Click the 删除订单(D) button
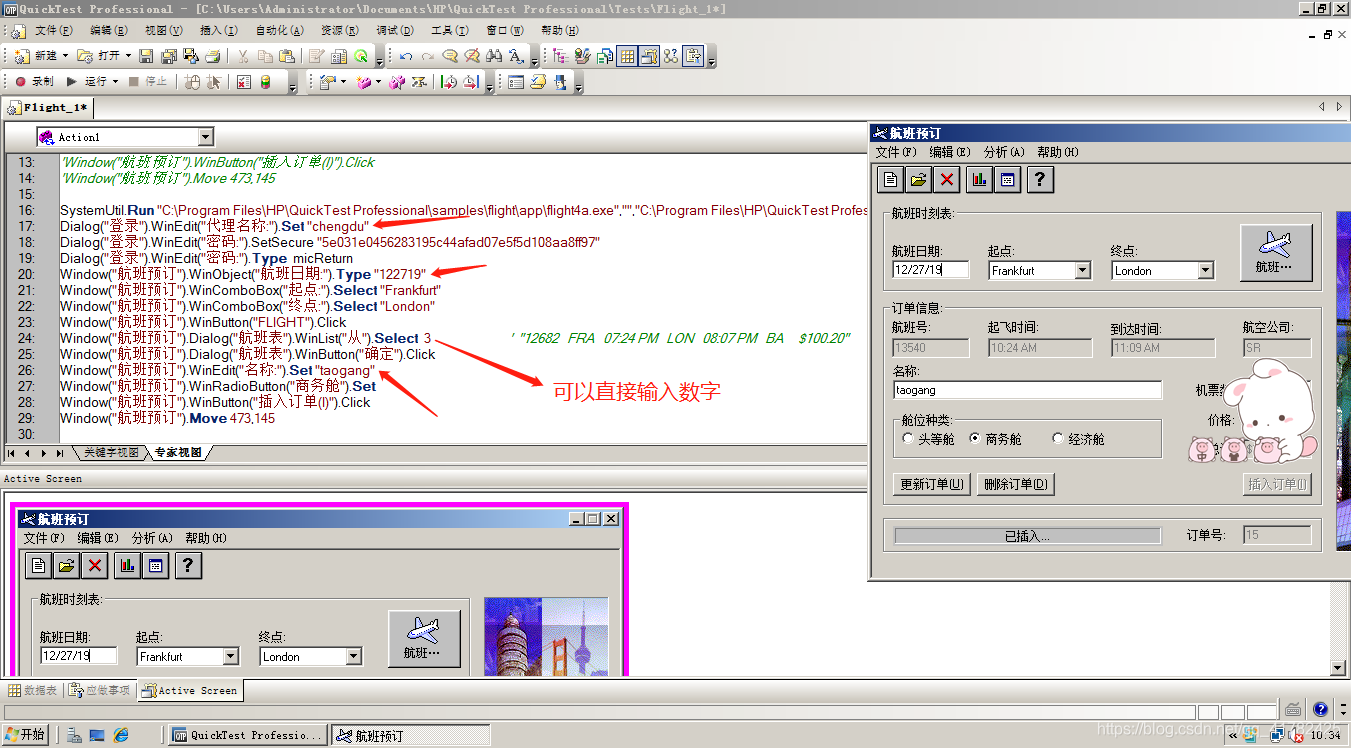The image size is (1351, 748). (1015, 484)
